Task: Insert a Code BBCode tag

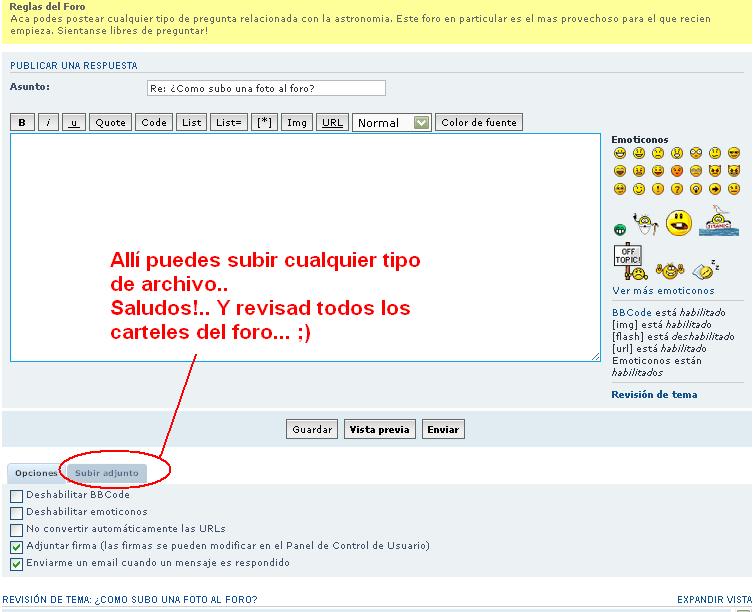Action: [x=154, y=122]
